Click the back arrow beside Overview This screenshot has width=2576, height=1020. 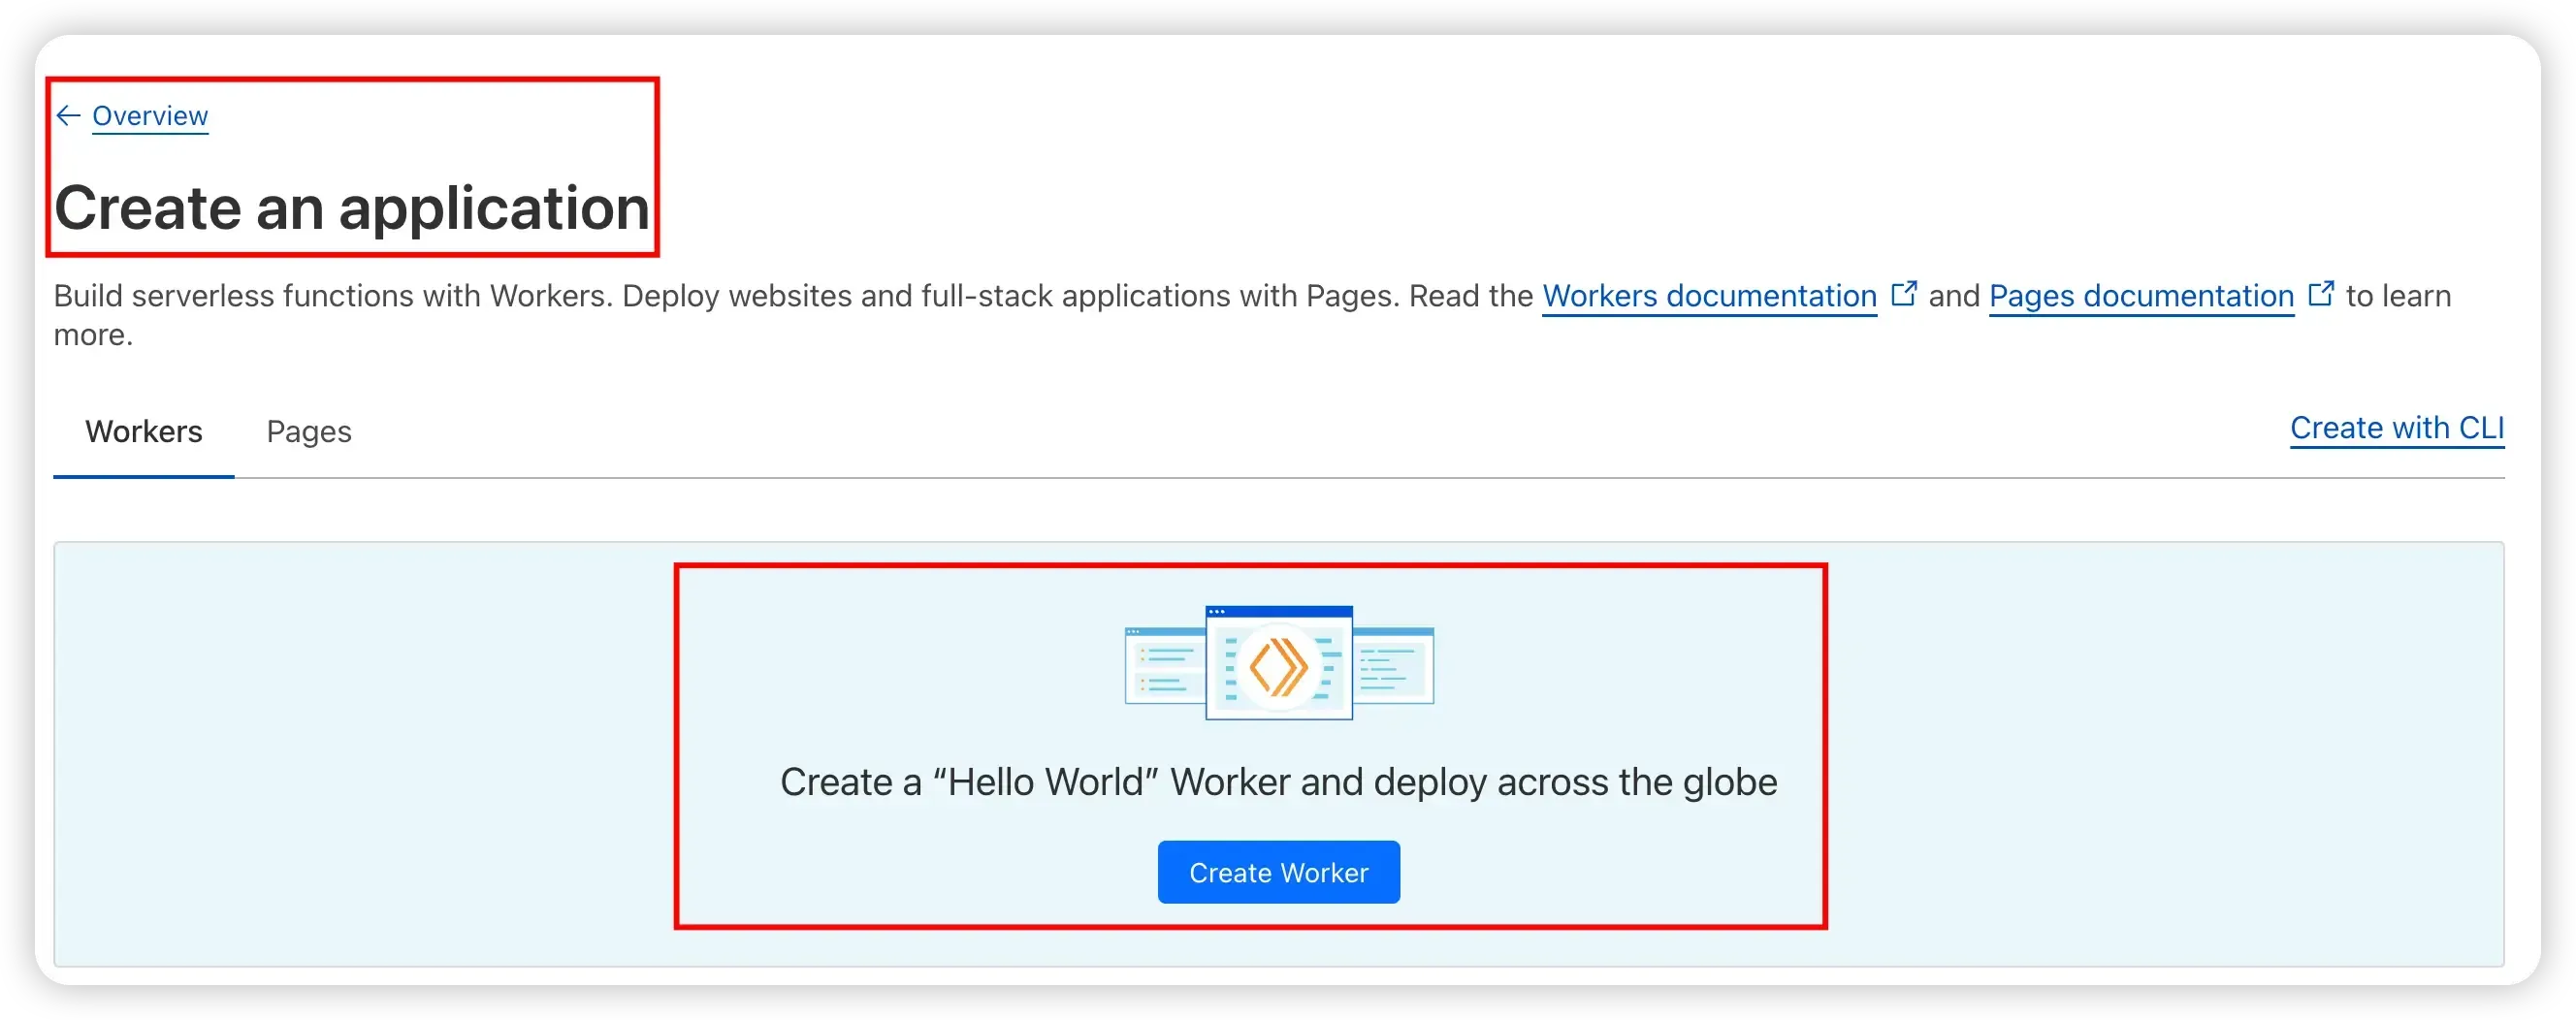68,116
